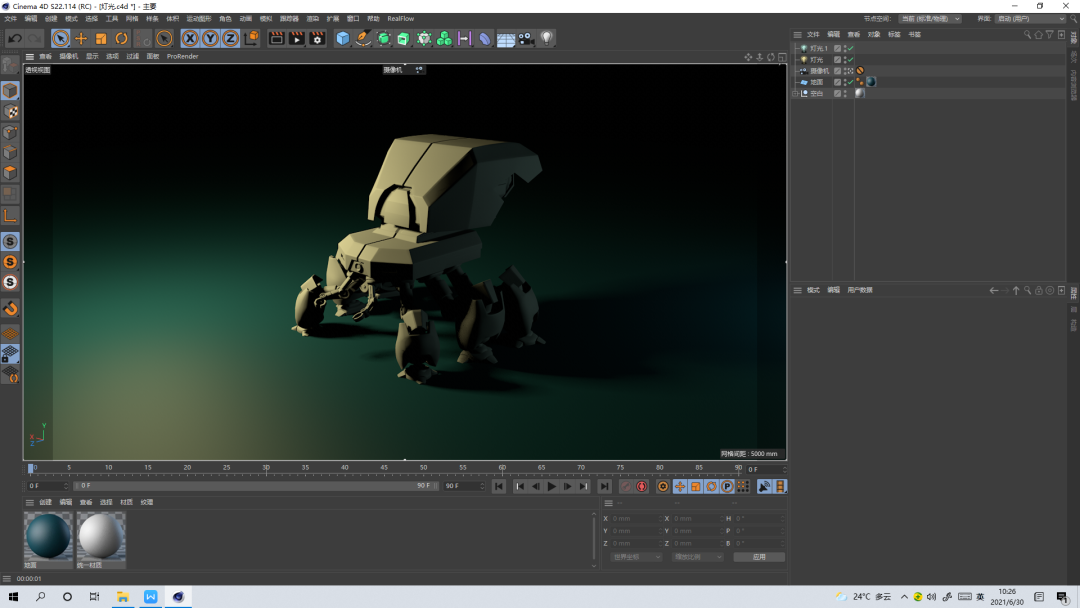Play the animation forward
This screenshot has width=1080, height=608.
pyautogui.click(x=552, y=487)
